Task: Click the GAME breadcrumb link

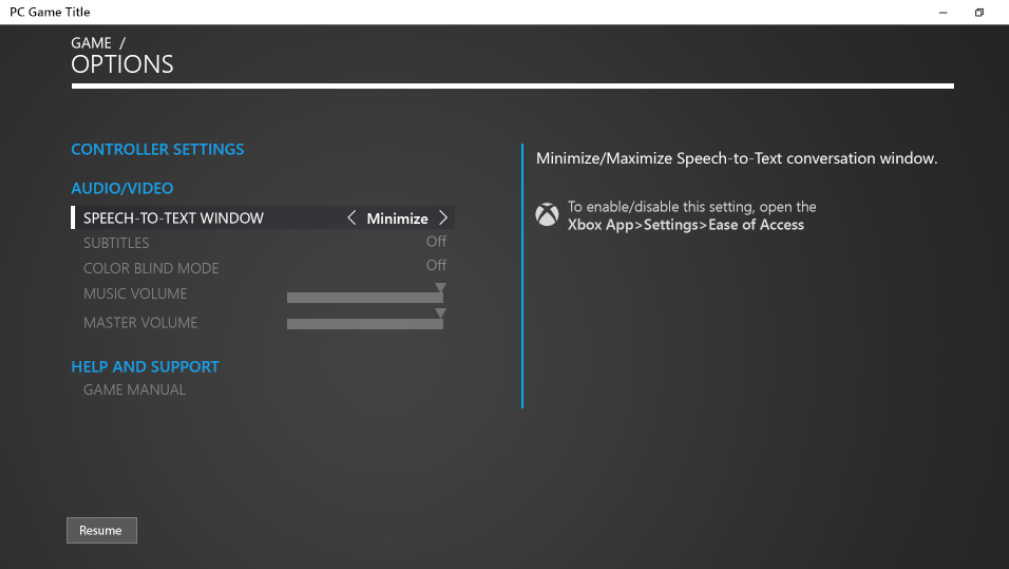Action: click(x=91, y=43)
